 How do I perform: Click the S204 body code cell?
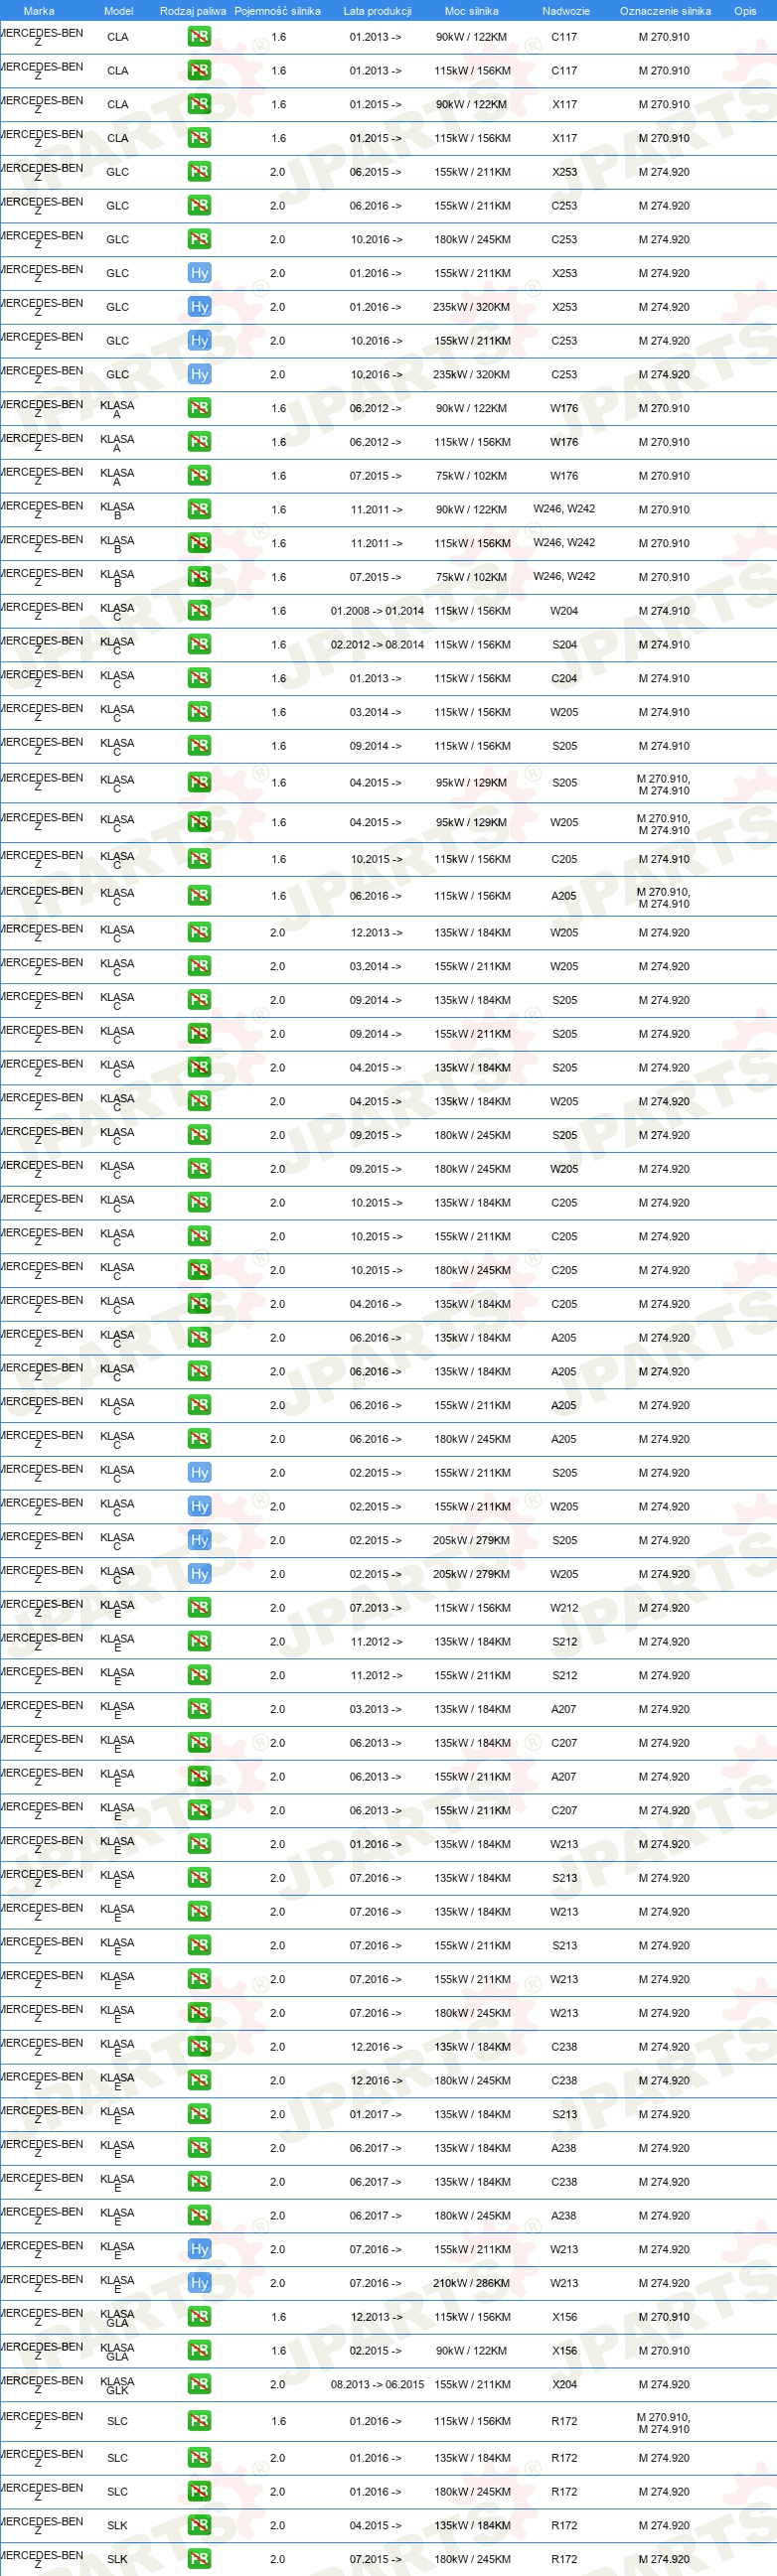click(x=564, y=645)
